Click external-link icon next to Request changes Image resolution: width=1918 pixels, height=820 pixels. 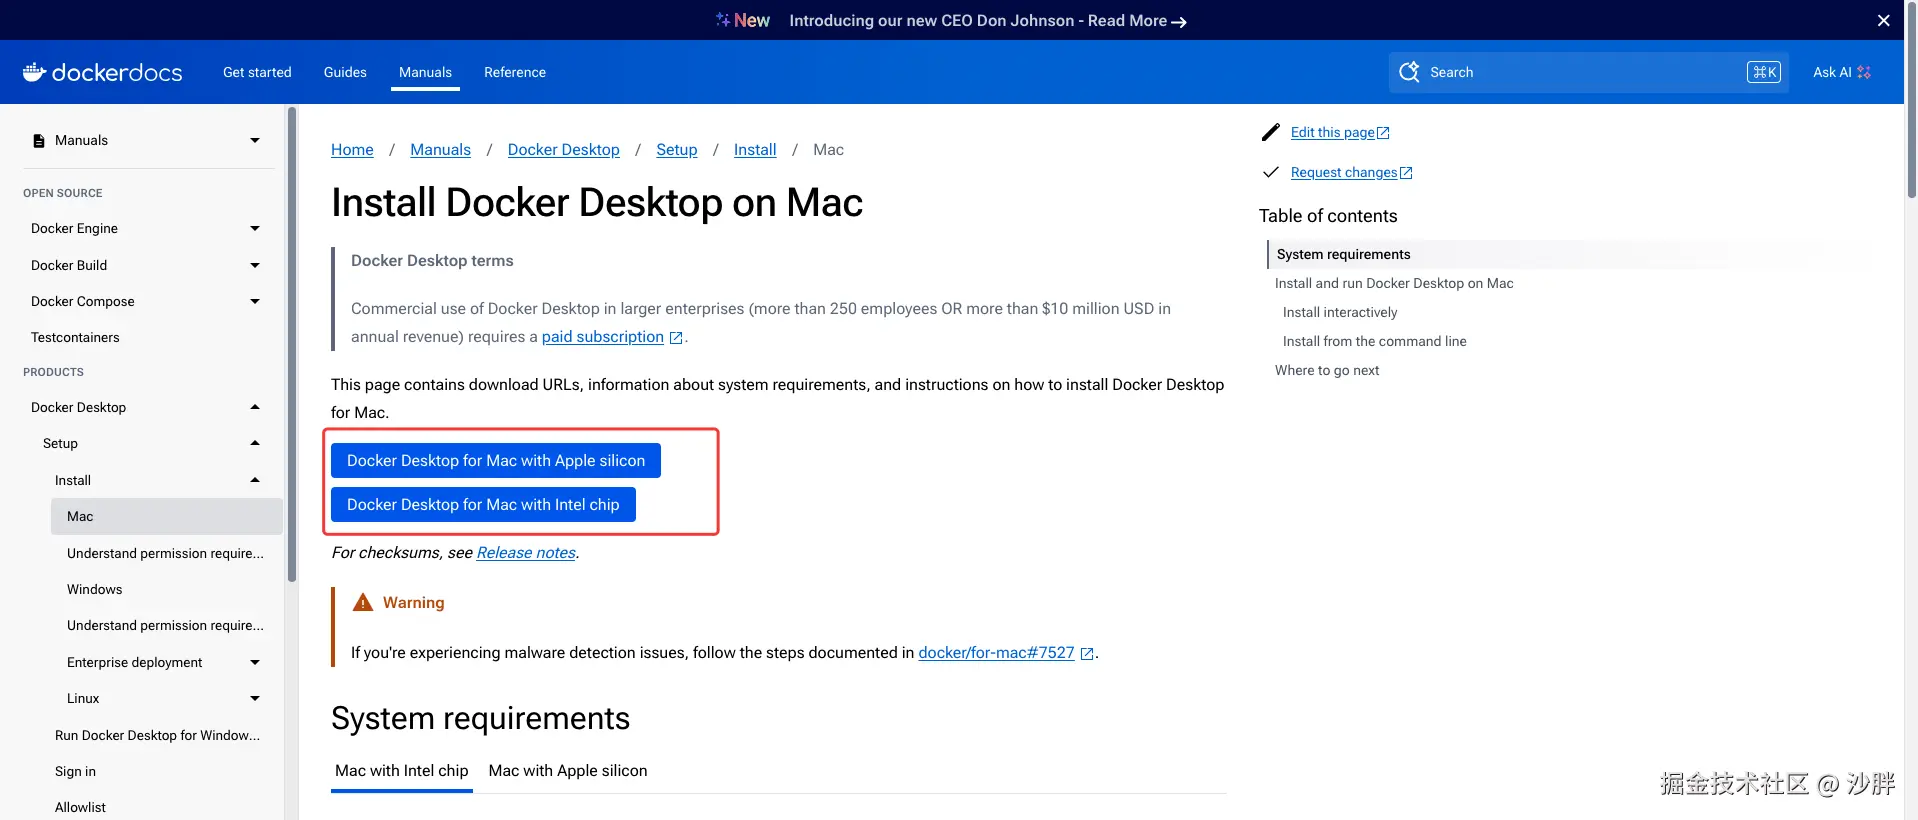pos(1406,173)
